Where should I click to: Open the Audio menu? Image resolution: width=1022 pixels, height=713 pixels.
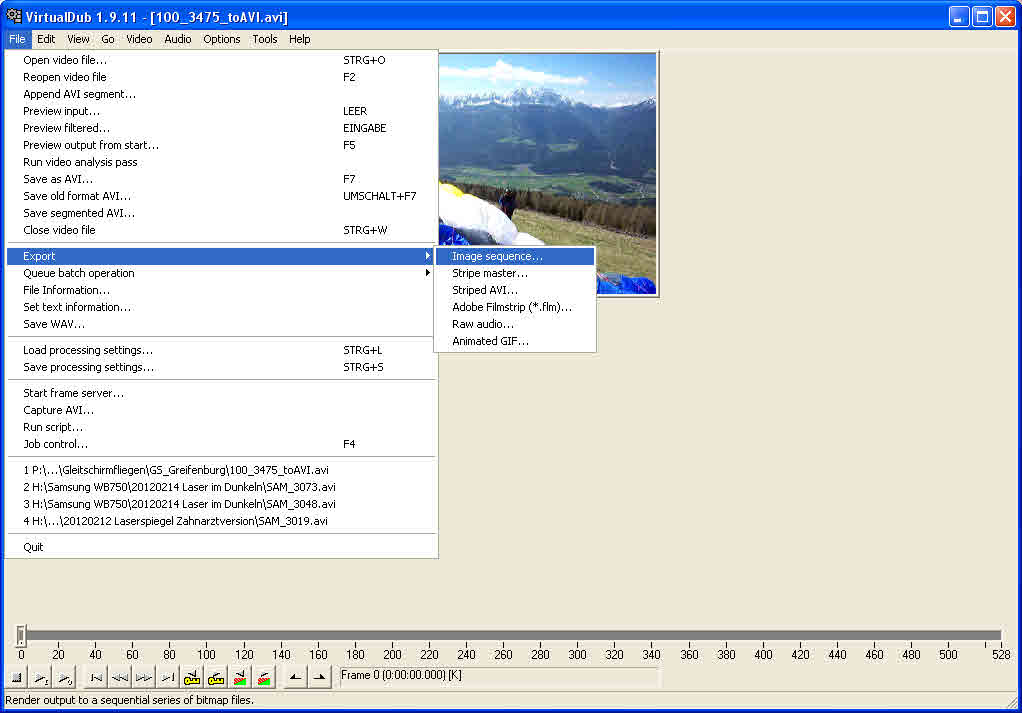click(177, 39)
